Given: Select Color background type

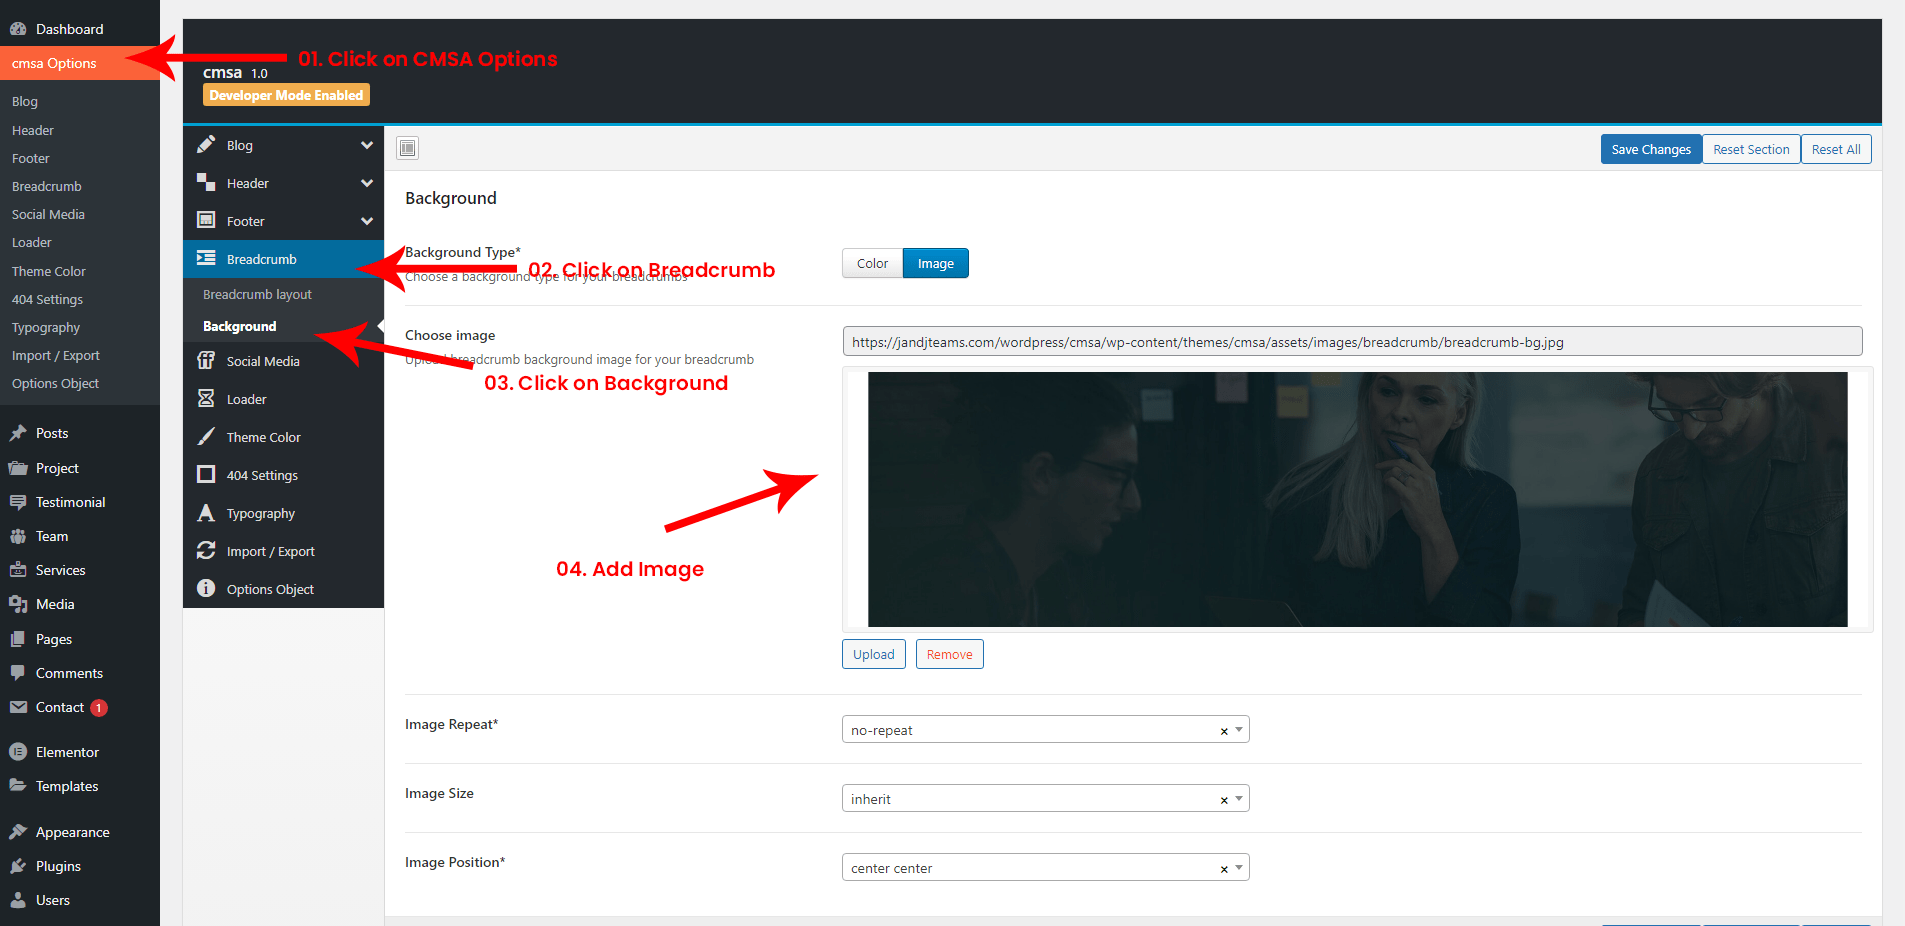Looking at the screenshot, I should point(872,264).
